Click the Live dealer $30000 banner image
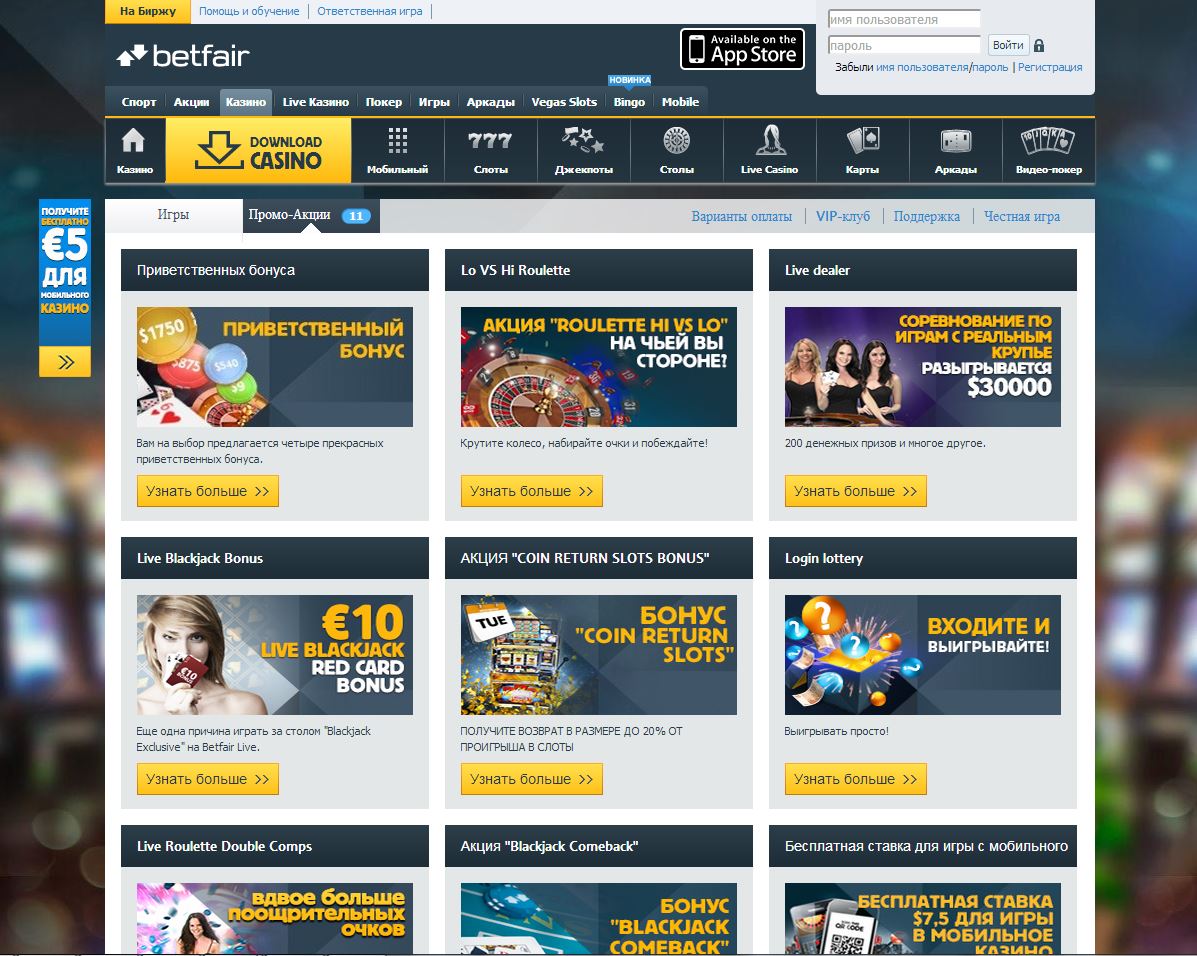Image resolution: width=1197 pixels, height=956 pixels. click(x=922, y=367)
